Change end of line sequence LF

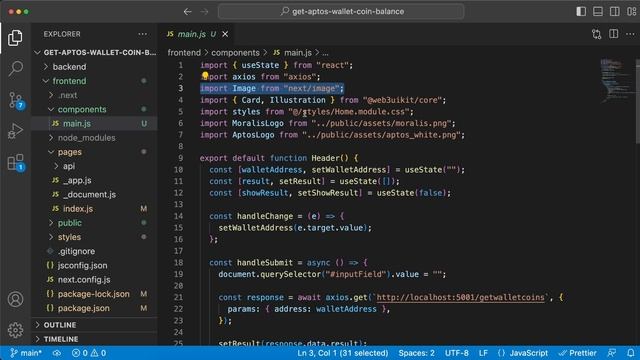point(483,353)
